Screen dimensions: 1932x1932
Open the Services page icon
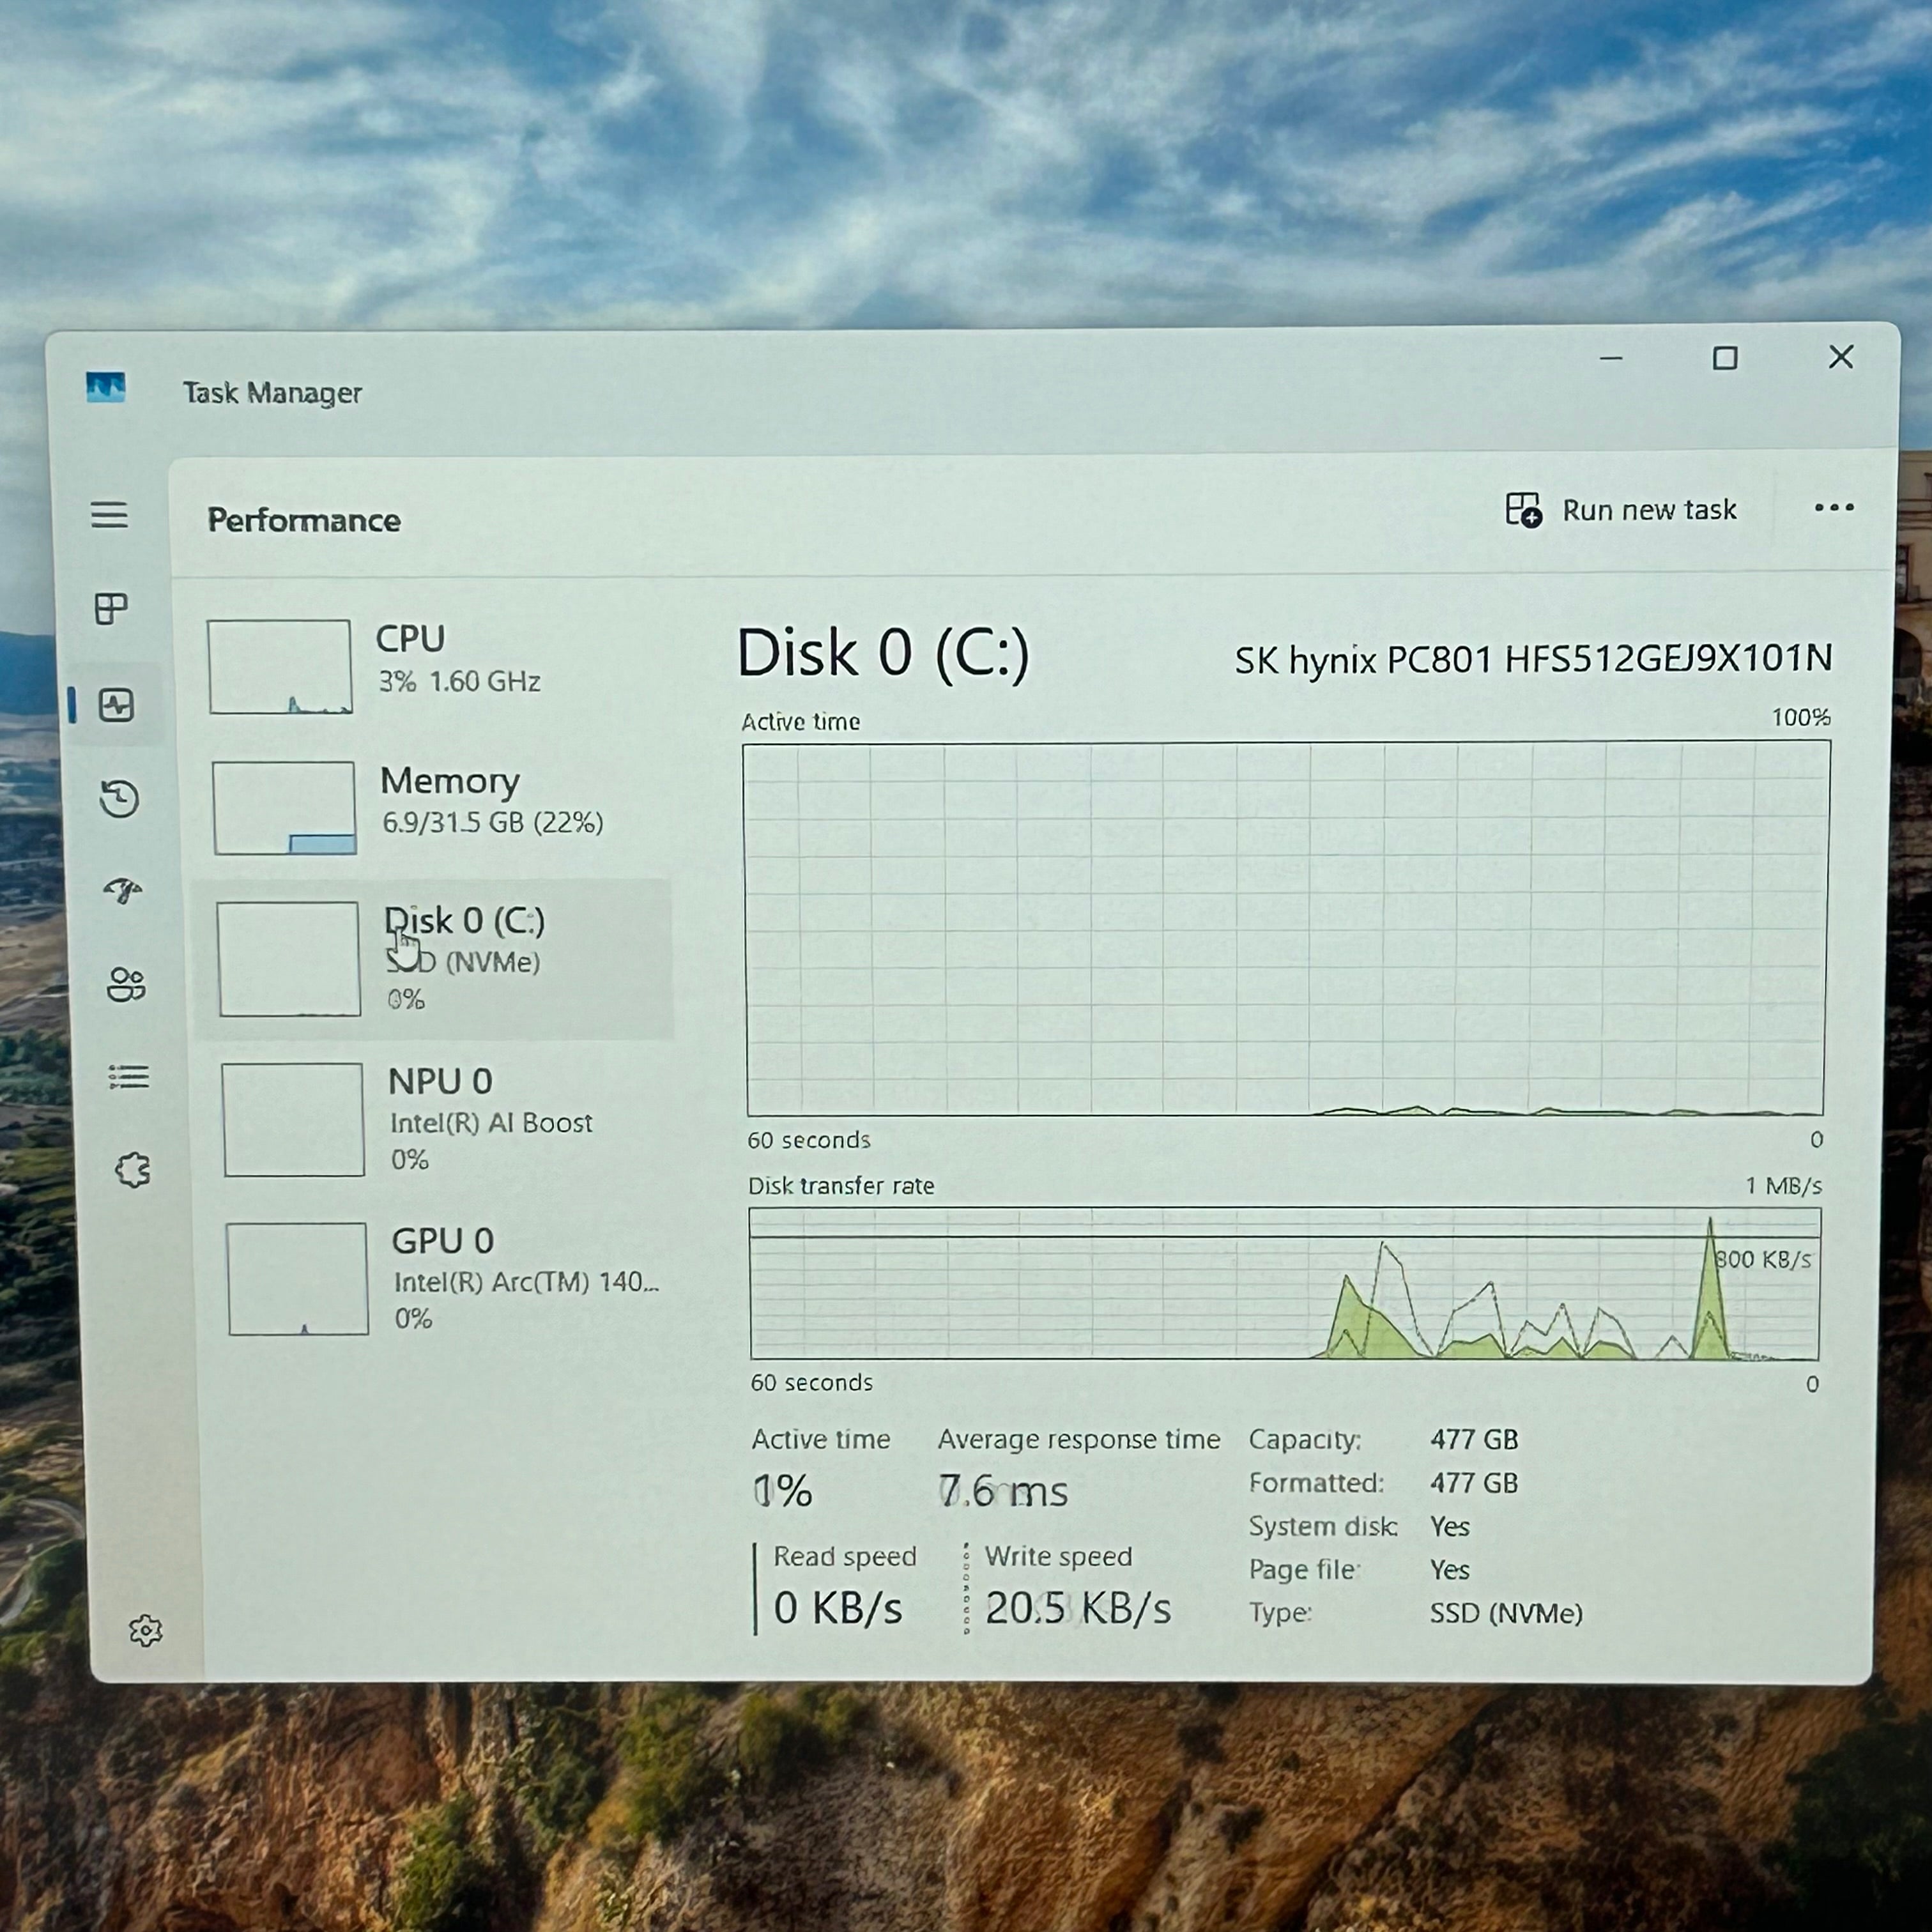[133, 1169]
